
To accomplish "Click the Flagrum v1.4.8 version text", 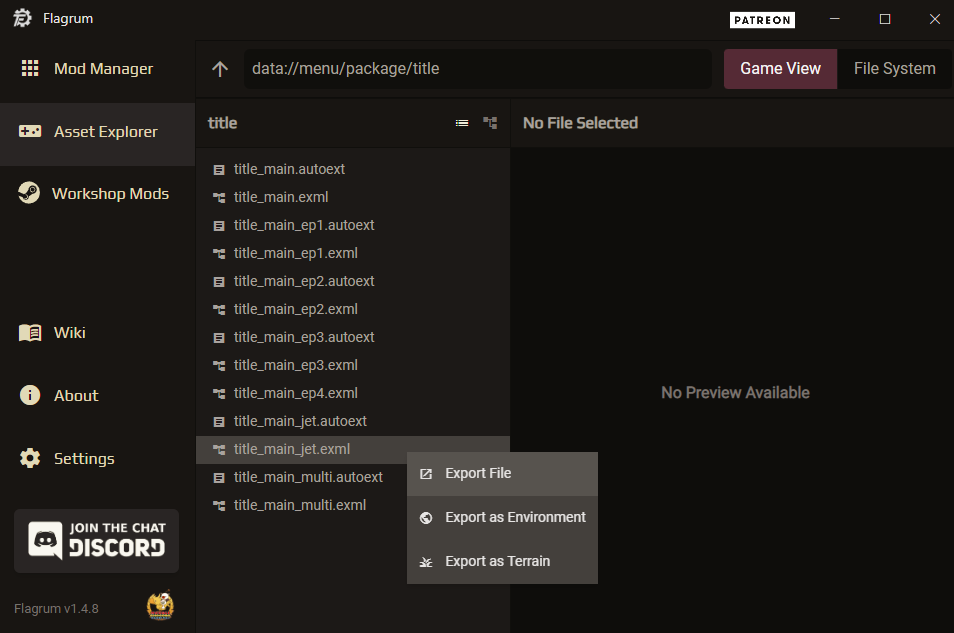I will (56, 609).
